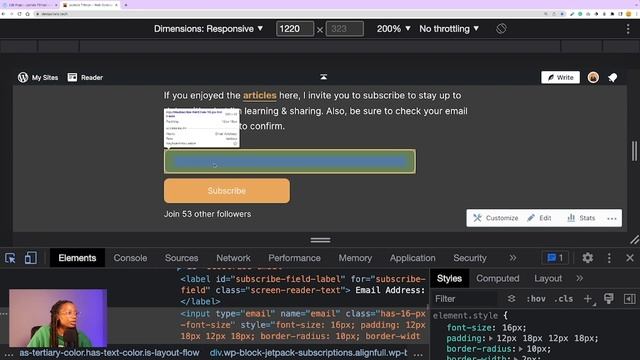Open the 200% zoom dropdown
This screenshot has width=640, height=360.
click(393, 29)
